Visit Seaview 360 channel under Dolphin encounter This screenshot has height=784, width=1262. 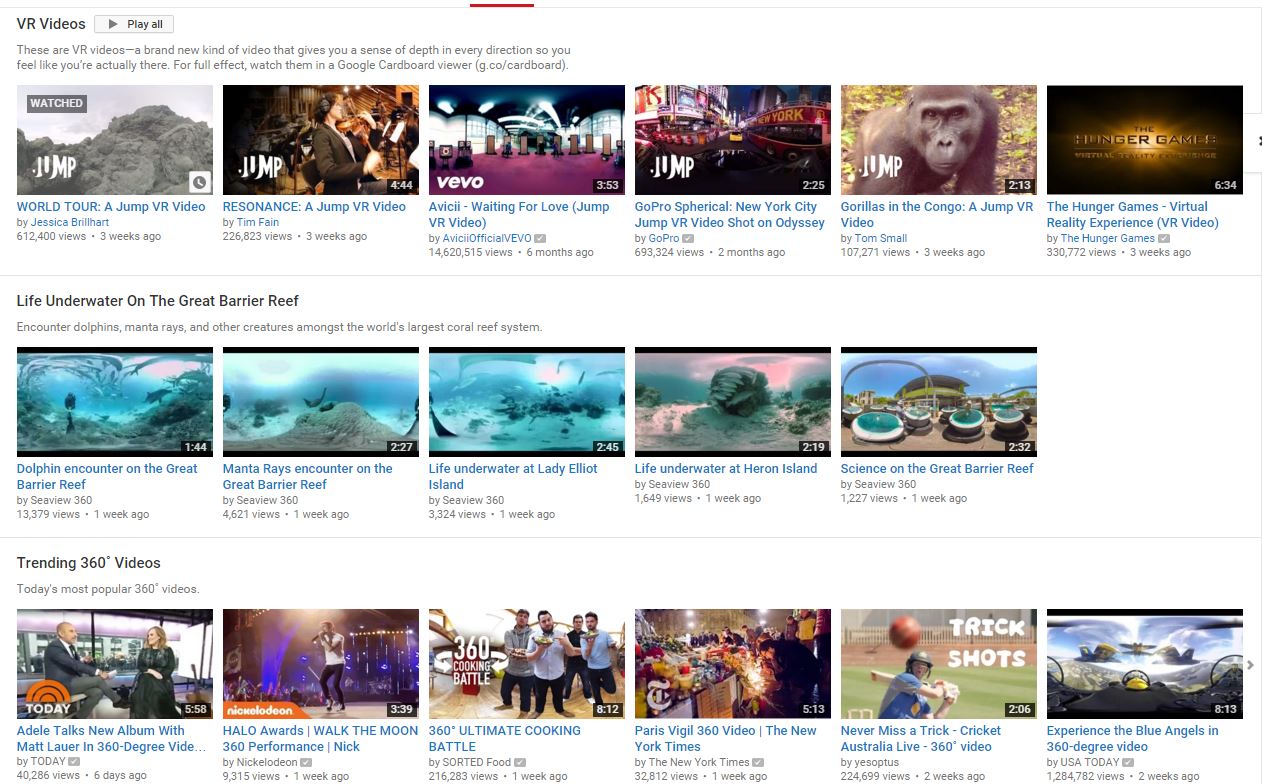[61, 500]
